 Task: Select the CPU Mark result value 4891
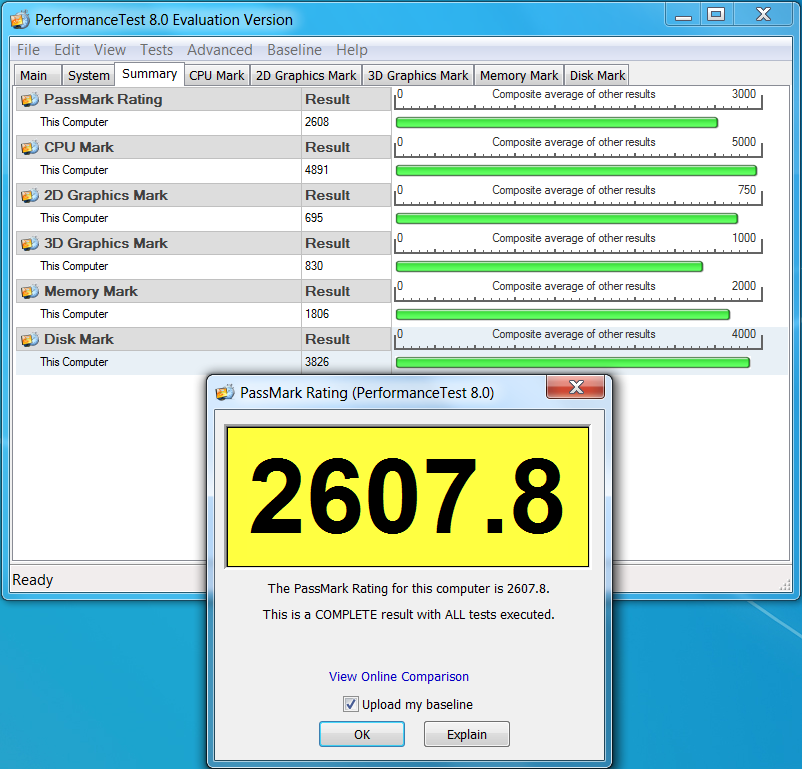pyautogui.click(x=317, y=170)
